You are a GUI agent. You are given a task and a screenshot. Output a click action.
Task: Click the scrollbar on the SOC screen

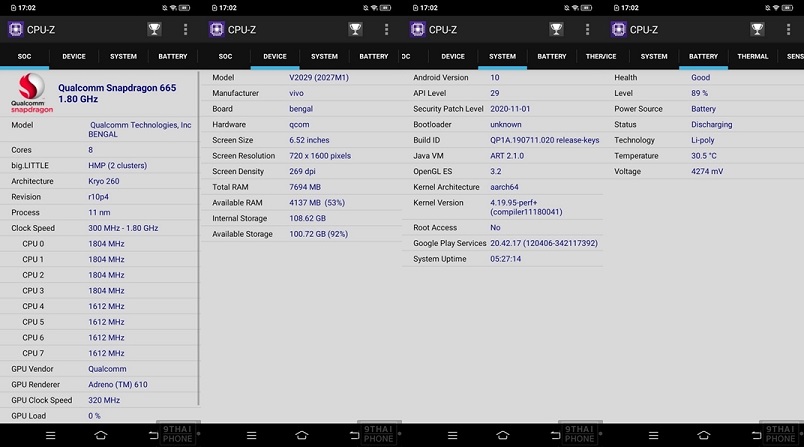(x=198, y=238)
